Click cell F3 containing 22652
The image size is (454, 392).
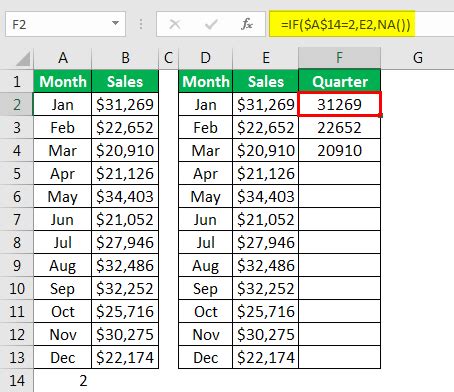pyautogui.click(x=340, y=127)
